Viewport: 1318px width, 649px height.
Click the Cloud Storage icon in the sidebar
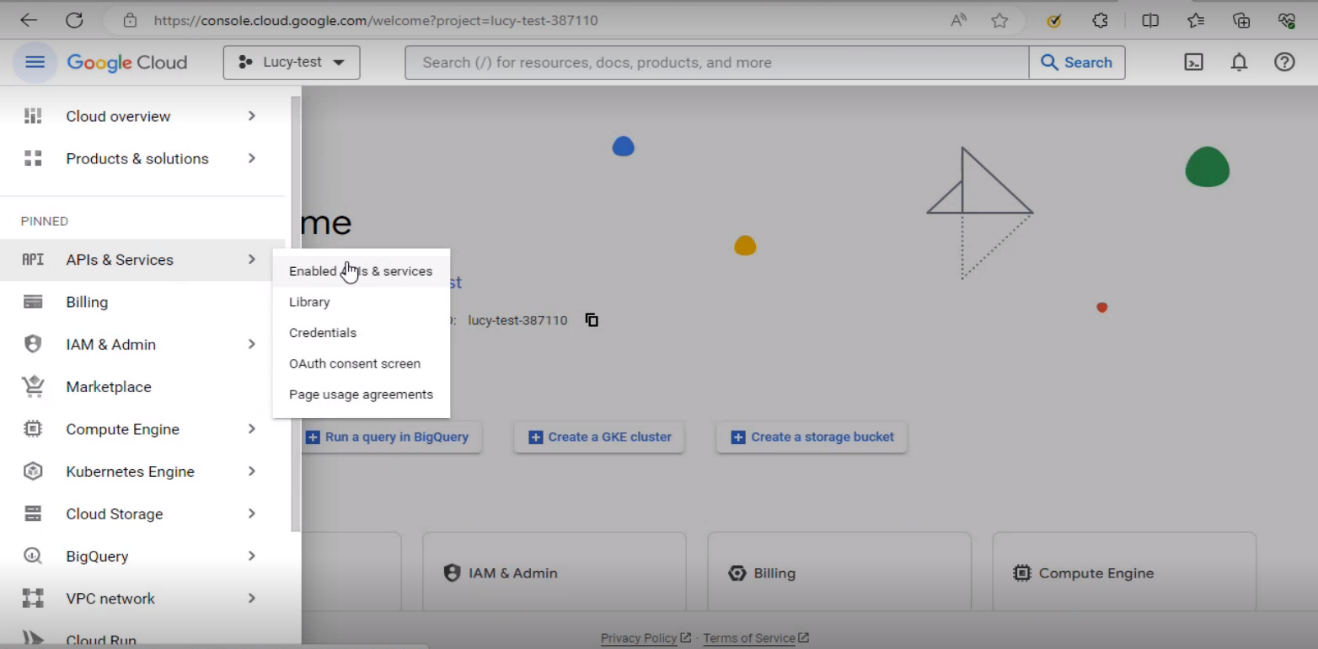[33, 514]
